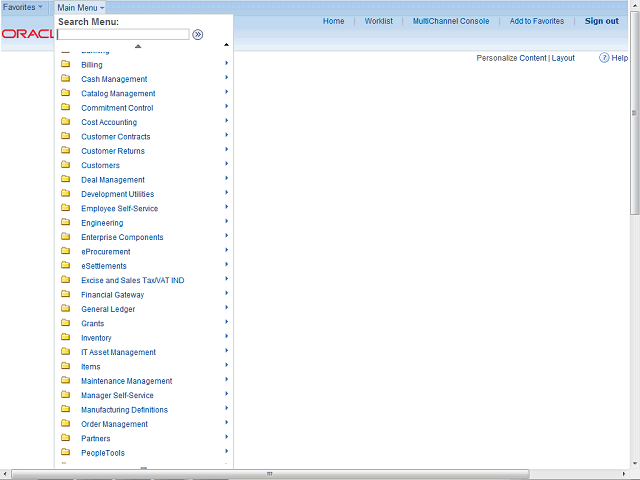The height and width of the screenshot is (480, 640).
Task: Click the folder icon beside Customer Contracts
Action: coord(65,136)
